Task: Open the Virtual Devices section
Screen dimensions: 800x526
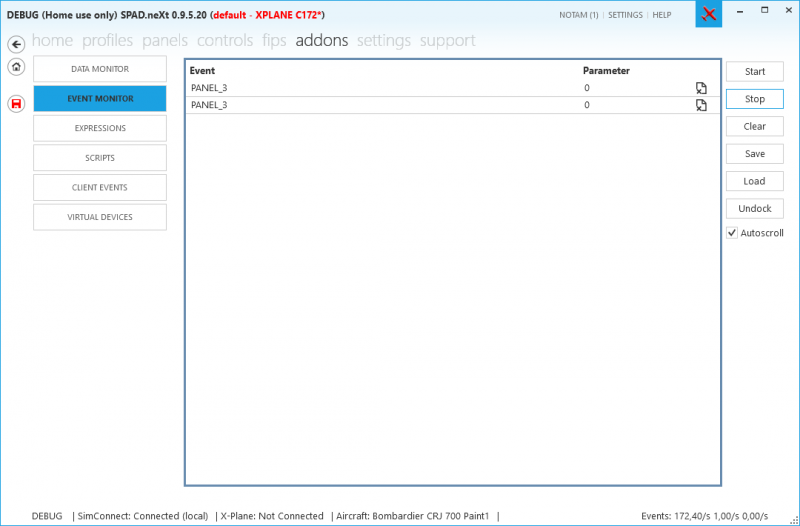Action: coord(100,217)
